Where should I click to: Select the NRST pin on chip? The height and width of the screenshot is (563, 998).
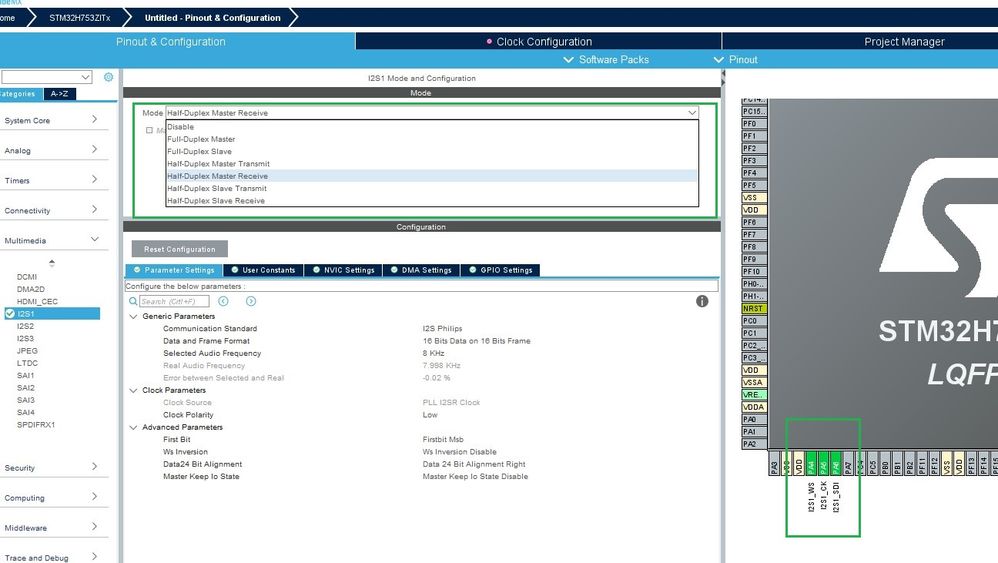tap(754, 309)
